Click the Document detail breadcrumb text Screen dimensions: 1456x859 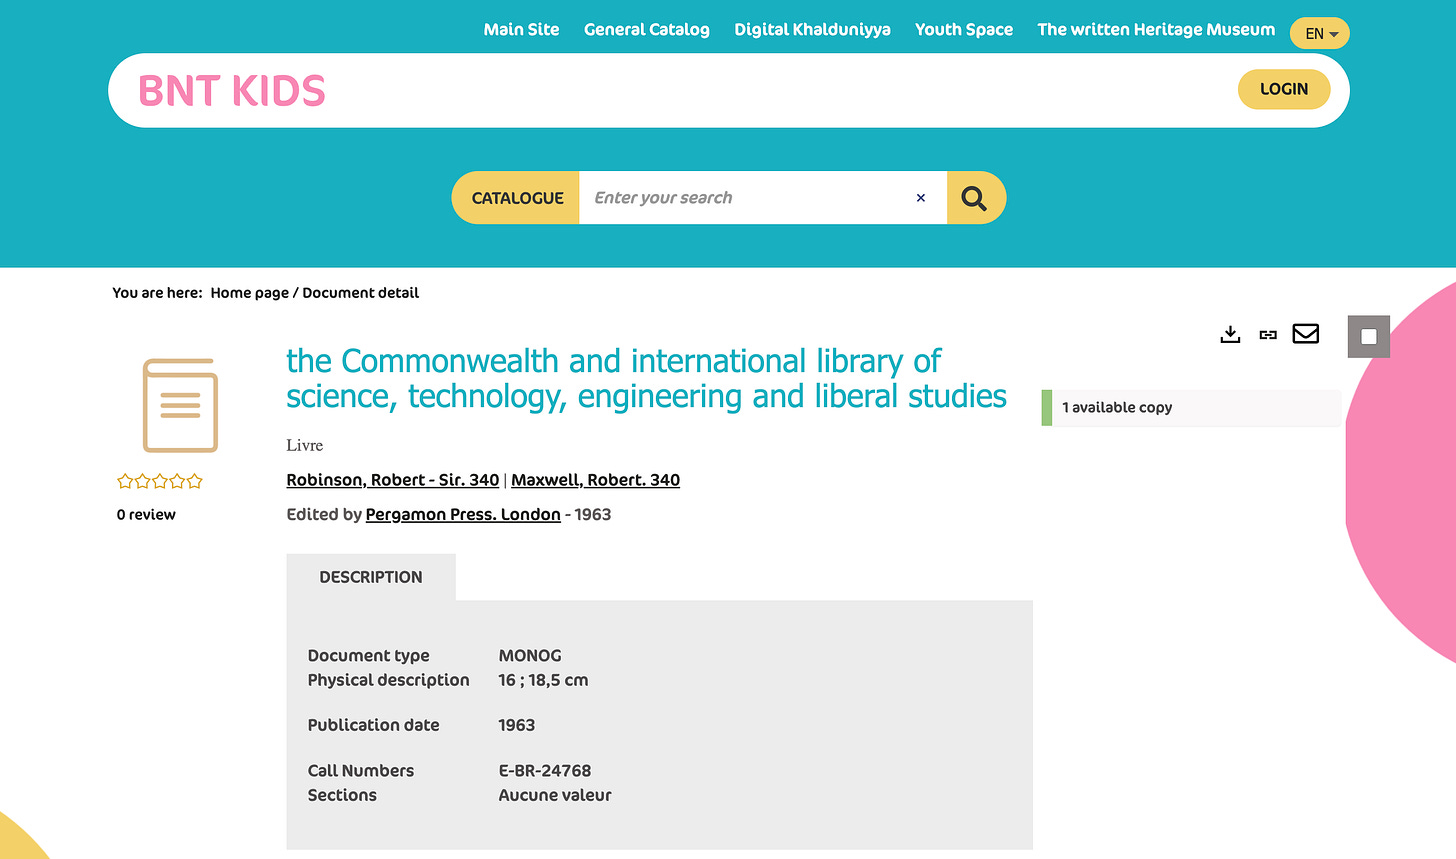click(x=360, y=293)
